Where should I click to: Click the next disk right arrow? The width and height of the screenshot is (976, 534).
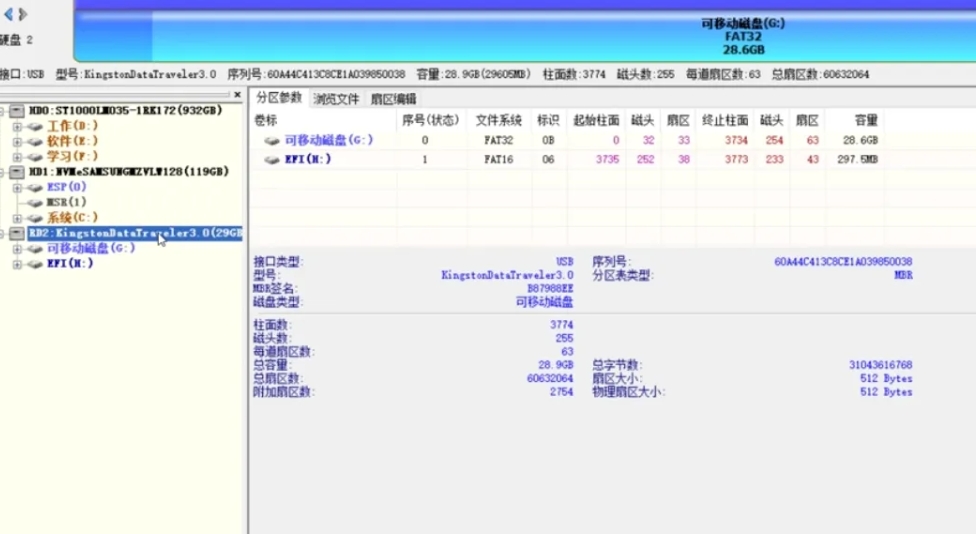pos(23,14)
